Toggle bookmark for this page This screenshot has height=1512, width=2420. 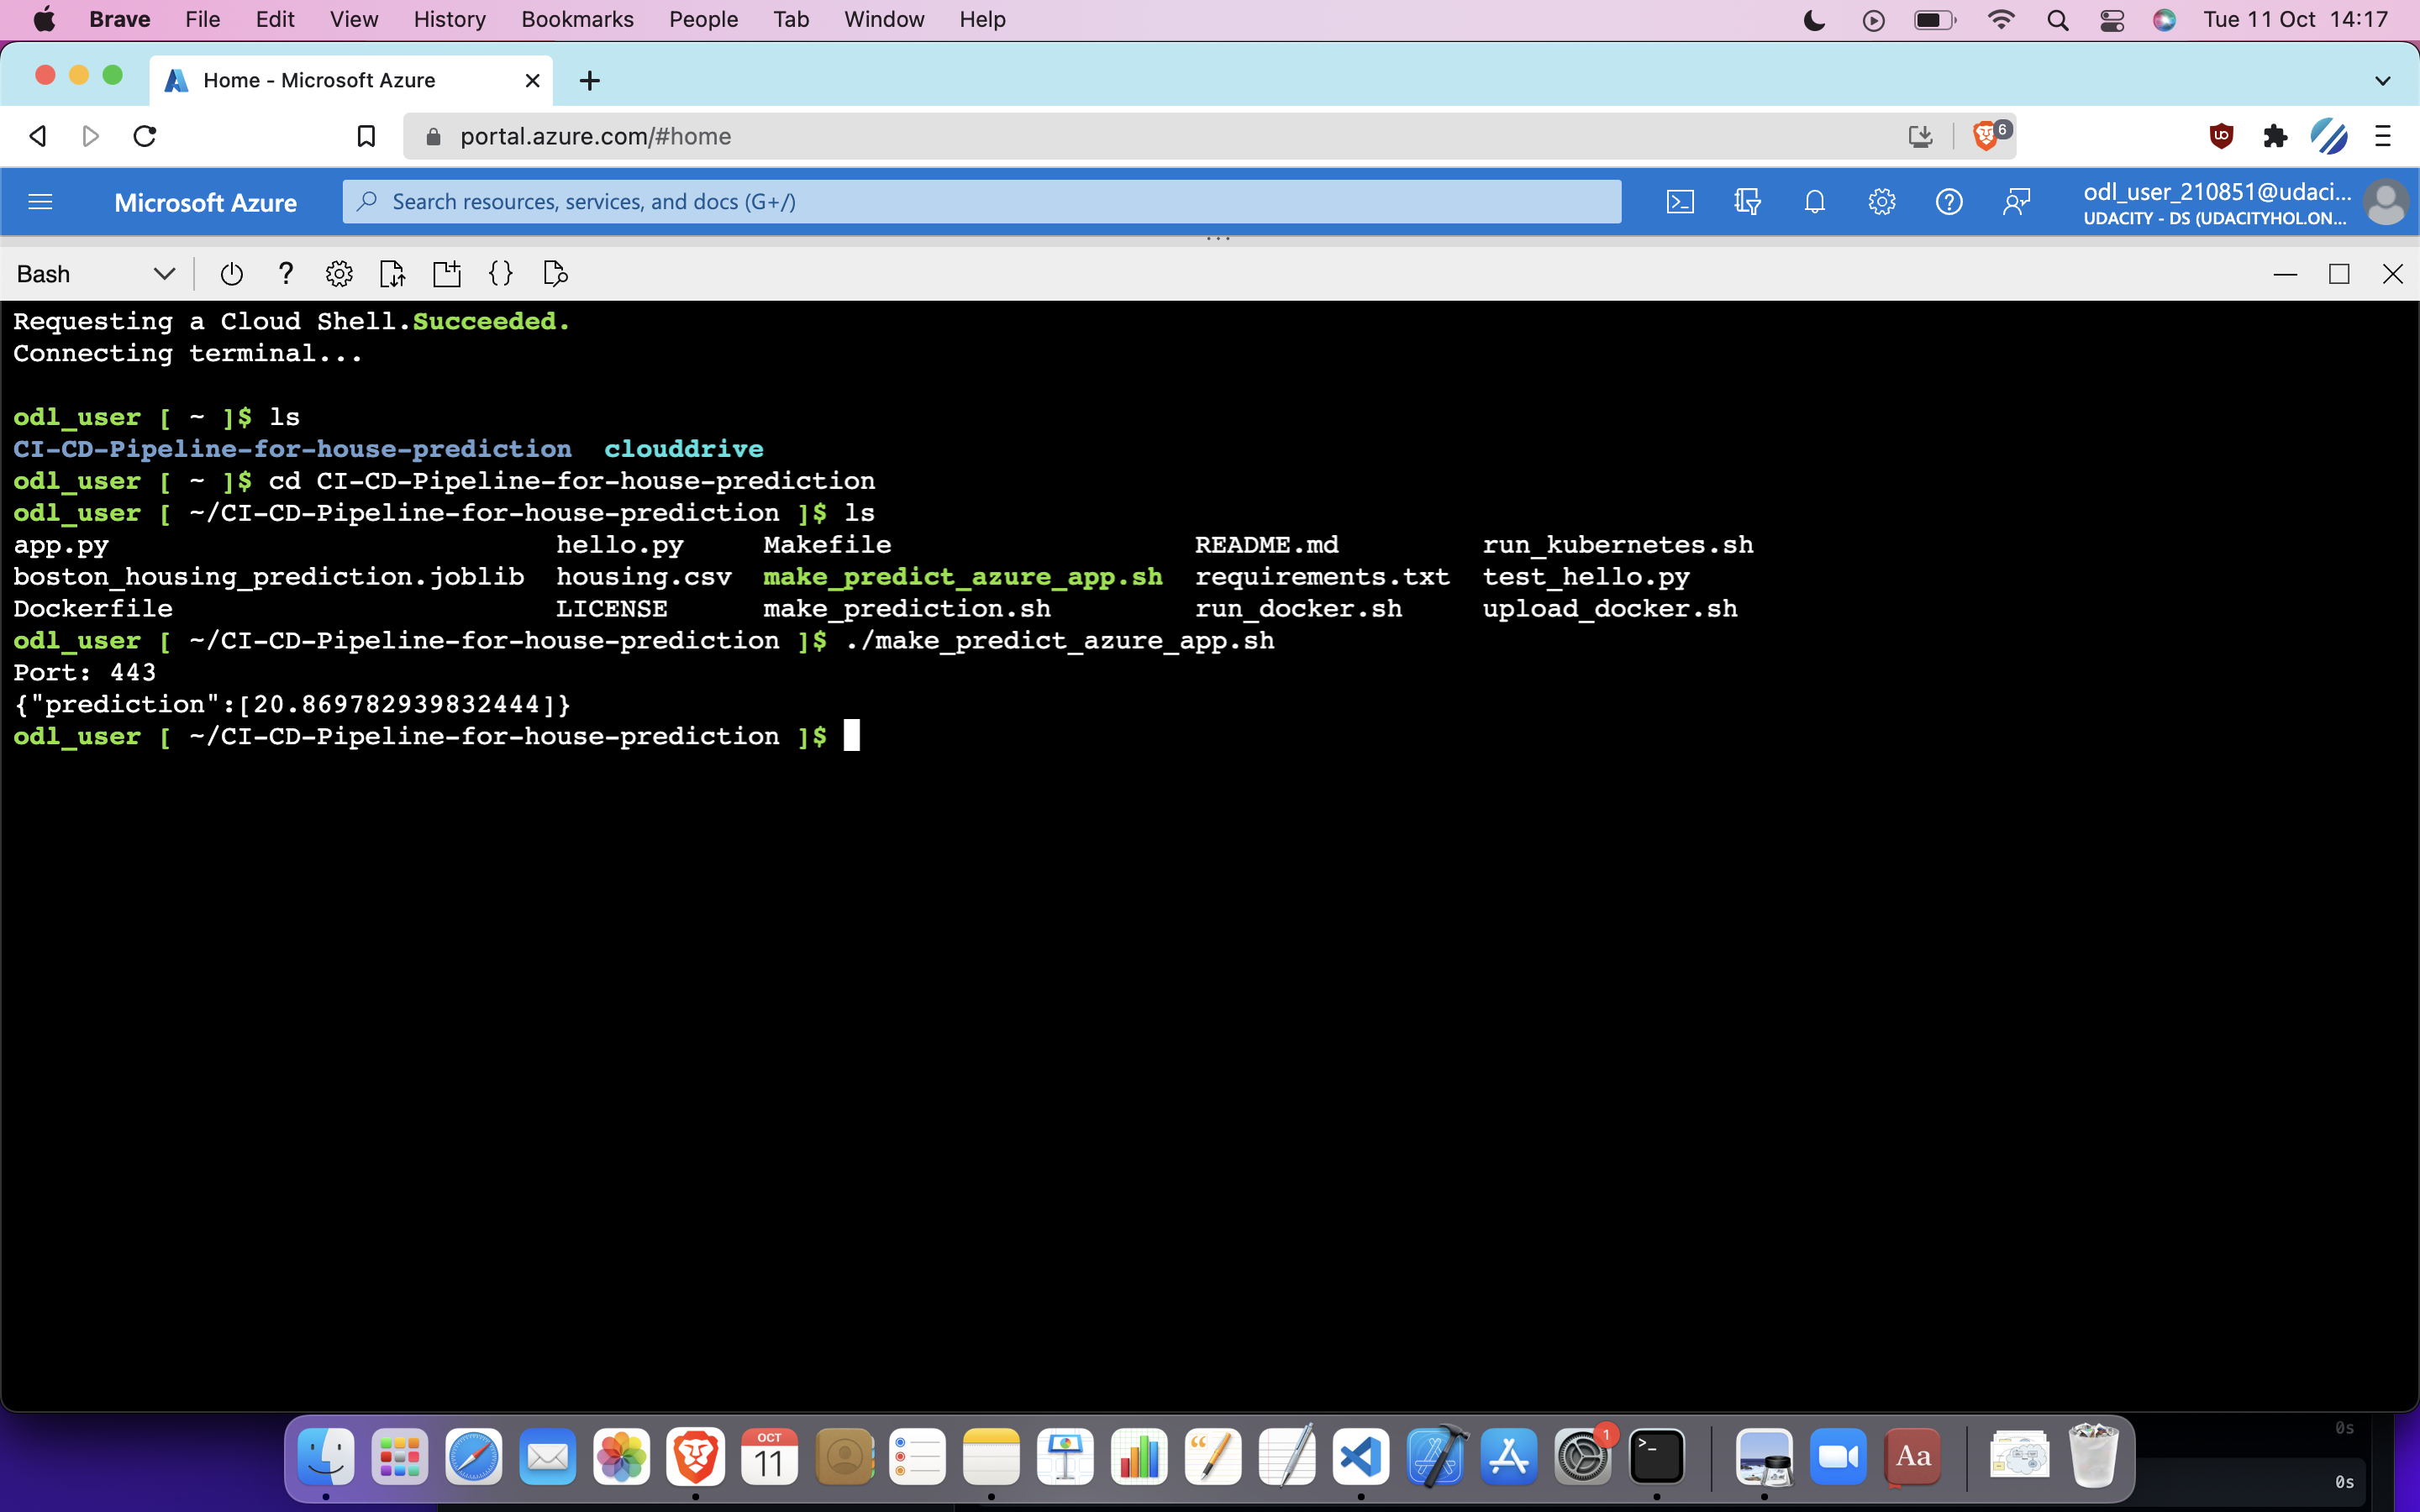(366, 136)
